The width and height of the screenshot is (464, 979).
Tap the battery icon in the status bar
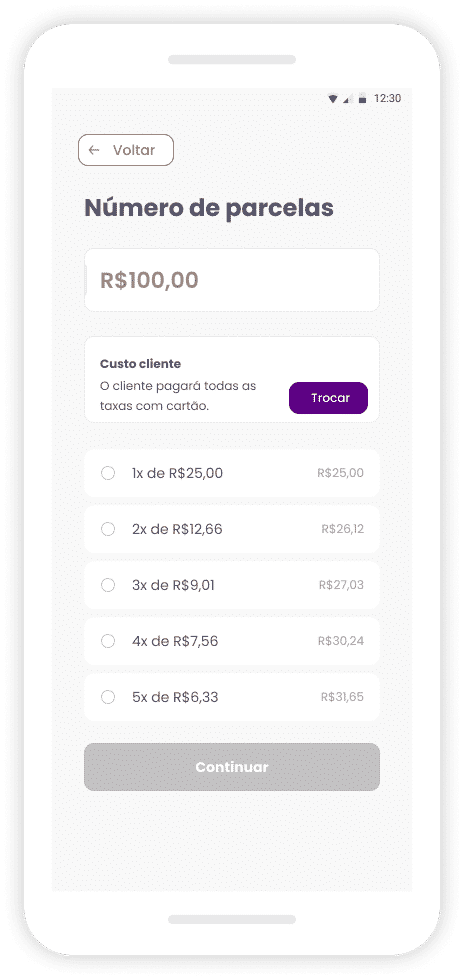coord(362,99)
